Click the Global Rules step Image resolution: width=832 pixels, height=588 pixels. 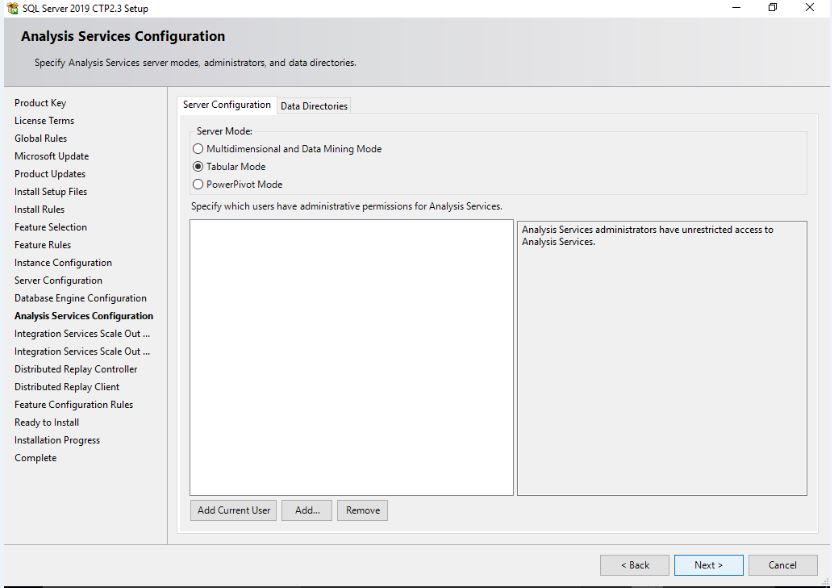click(41, 139)
